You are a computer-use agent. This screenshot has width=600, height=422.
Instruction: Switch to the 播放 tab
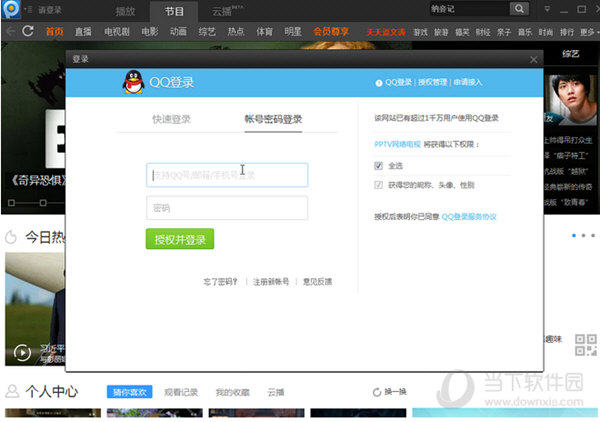(126, 11)
